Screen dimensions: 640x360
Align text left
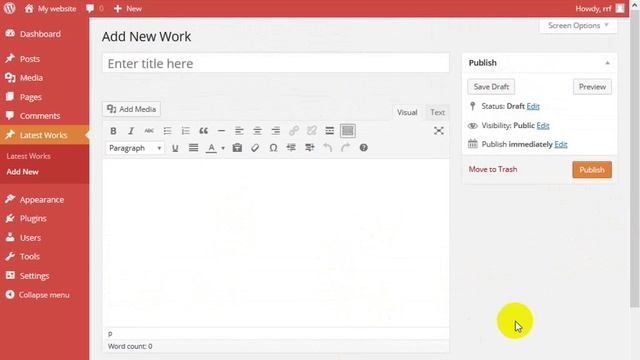239,131
